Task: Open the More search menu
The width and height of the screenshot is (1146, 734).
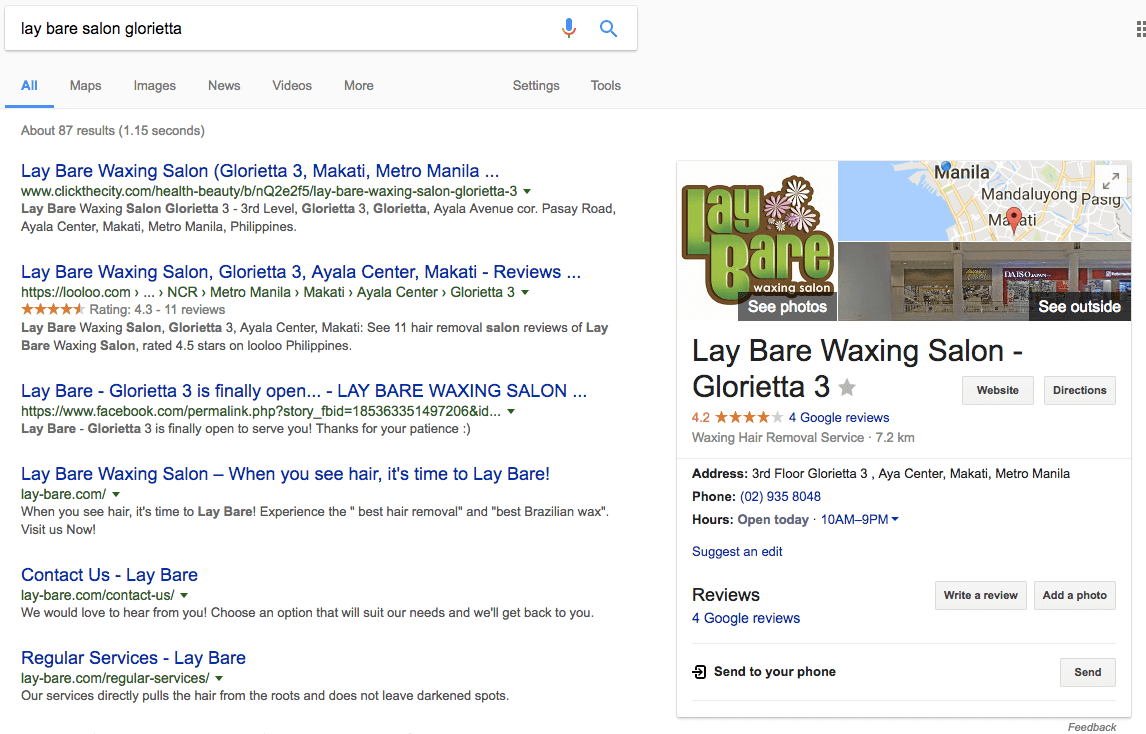Action: click(x=358, y=86)
